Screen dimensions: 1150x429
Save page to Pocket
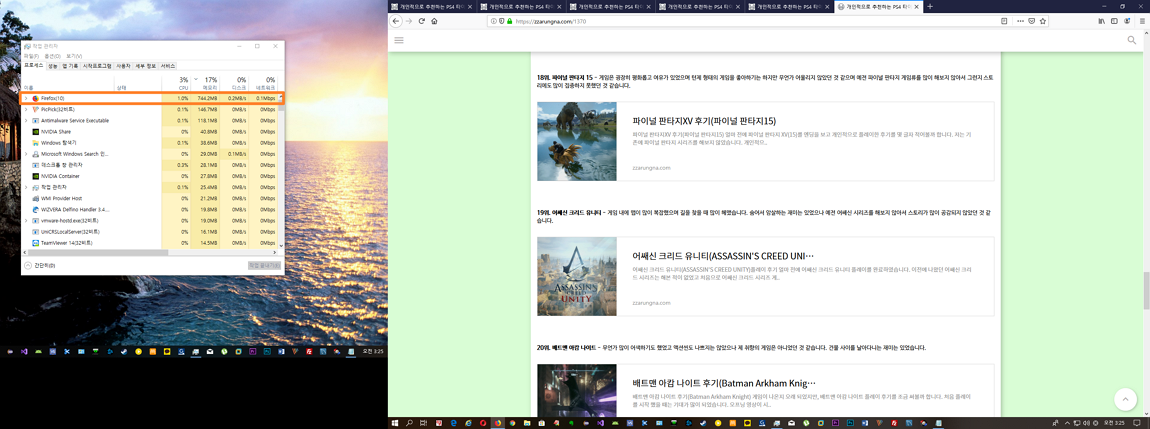click(1031, 21)
